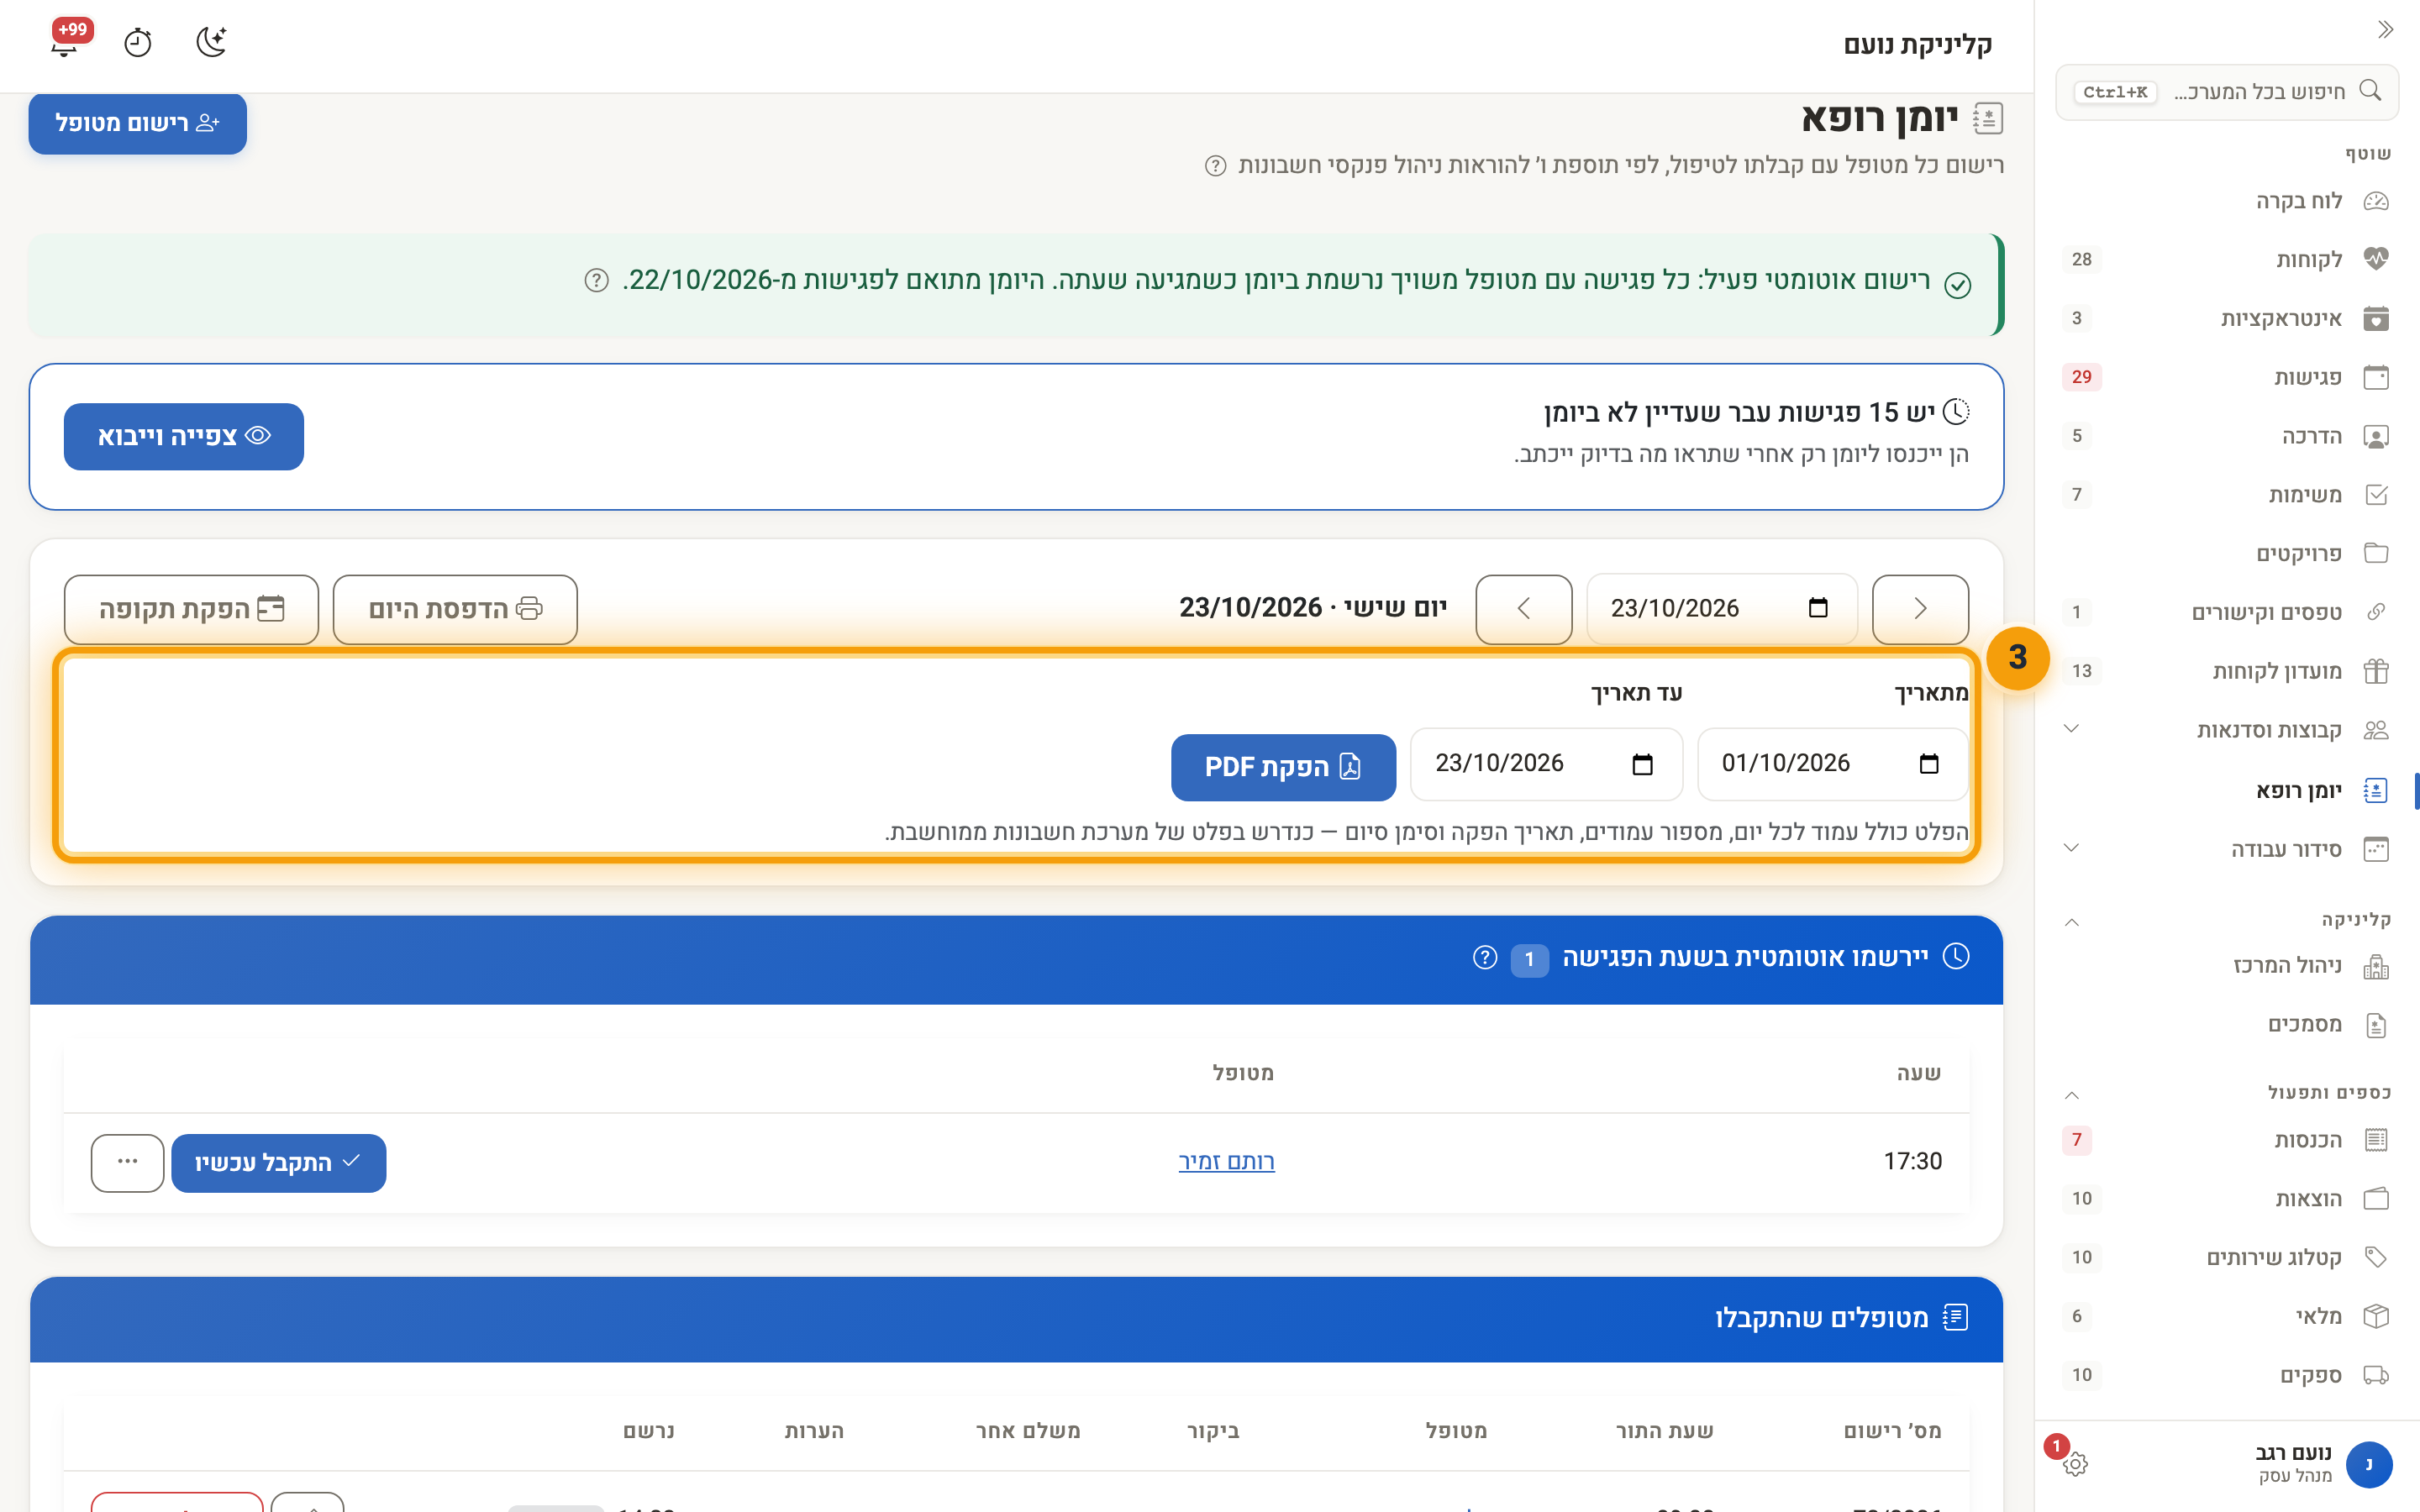Open patient link רותם זמיר

click(x=1227, y=1162)
